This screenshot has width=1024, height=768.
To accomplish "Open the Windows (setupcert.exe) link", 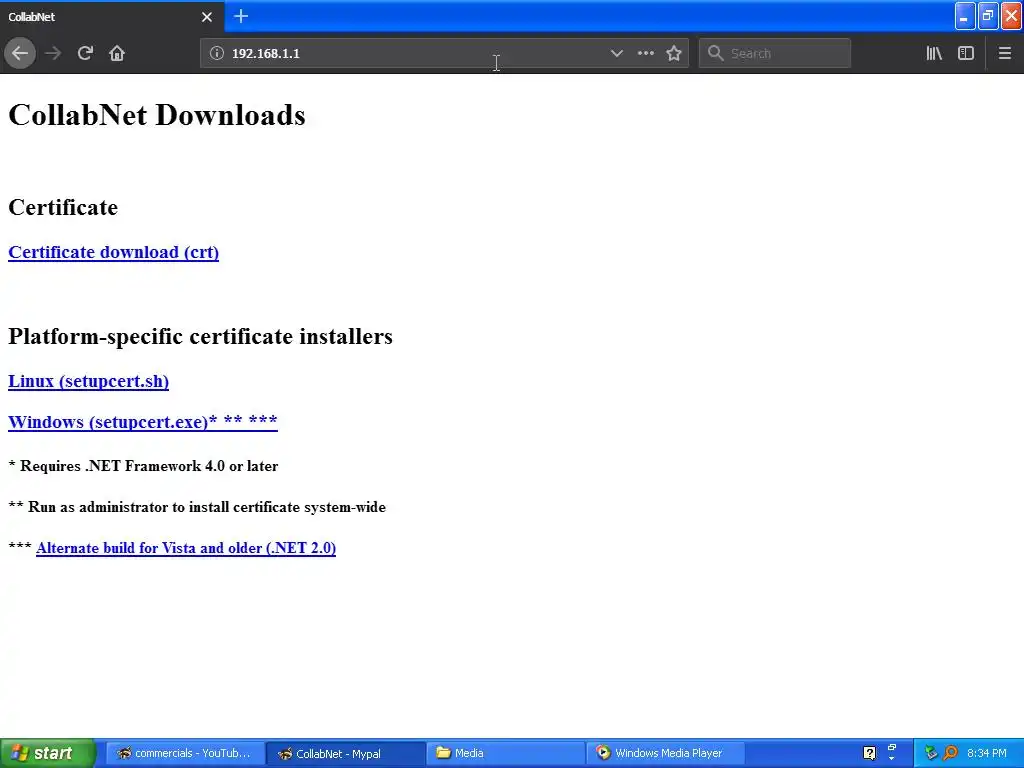I will (x=143, y=421).
